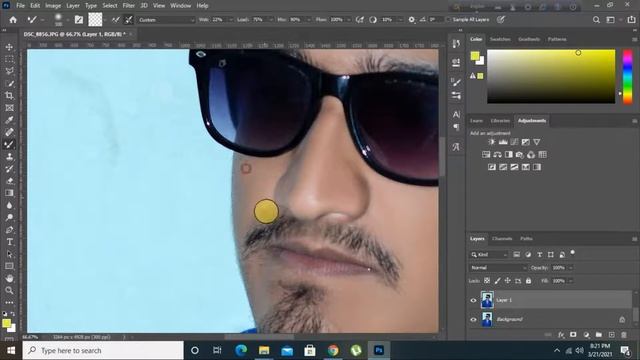Delete layer with trash icon
Screen dimensions: 640x360
624,335
